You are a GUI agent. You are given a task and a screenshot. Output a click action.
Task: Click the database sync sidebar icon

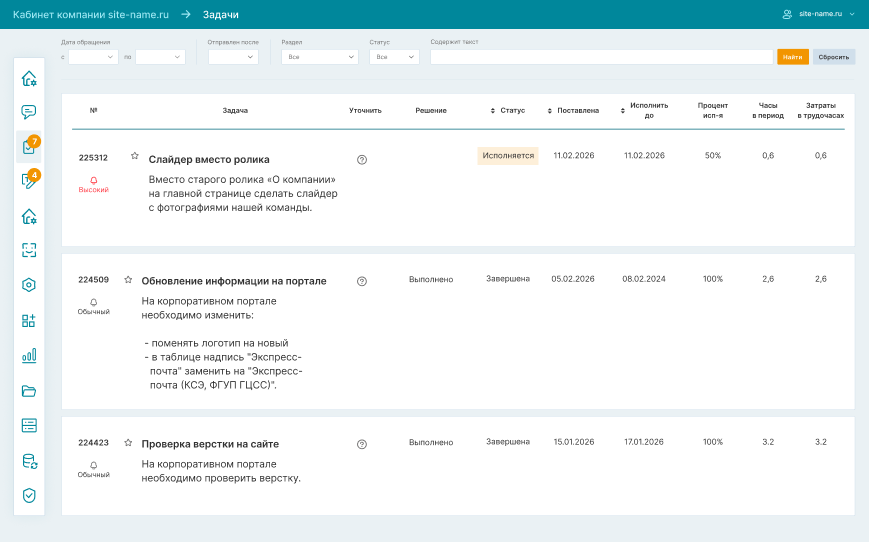point(29,460)
